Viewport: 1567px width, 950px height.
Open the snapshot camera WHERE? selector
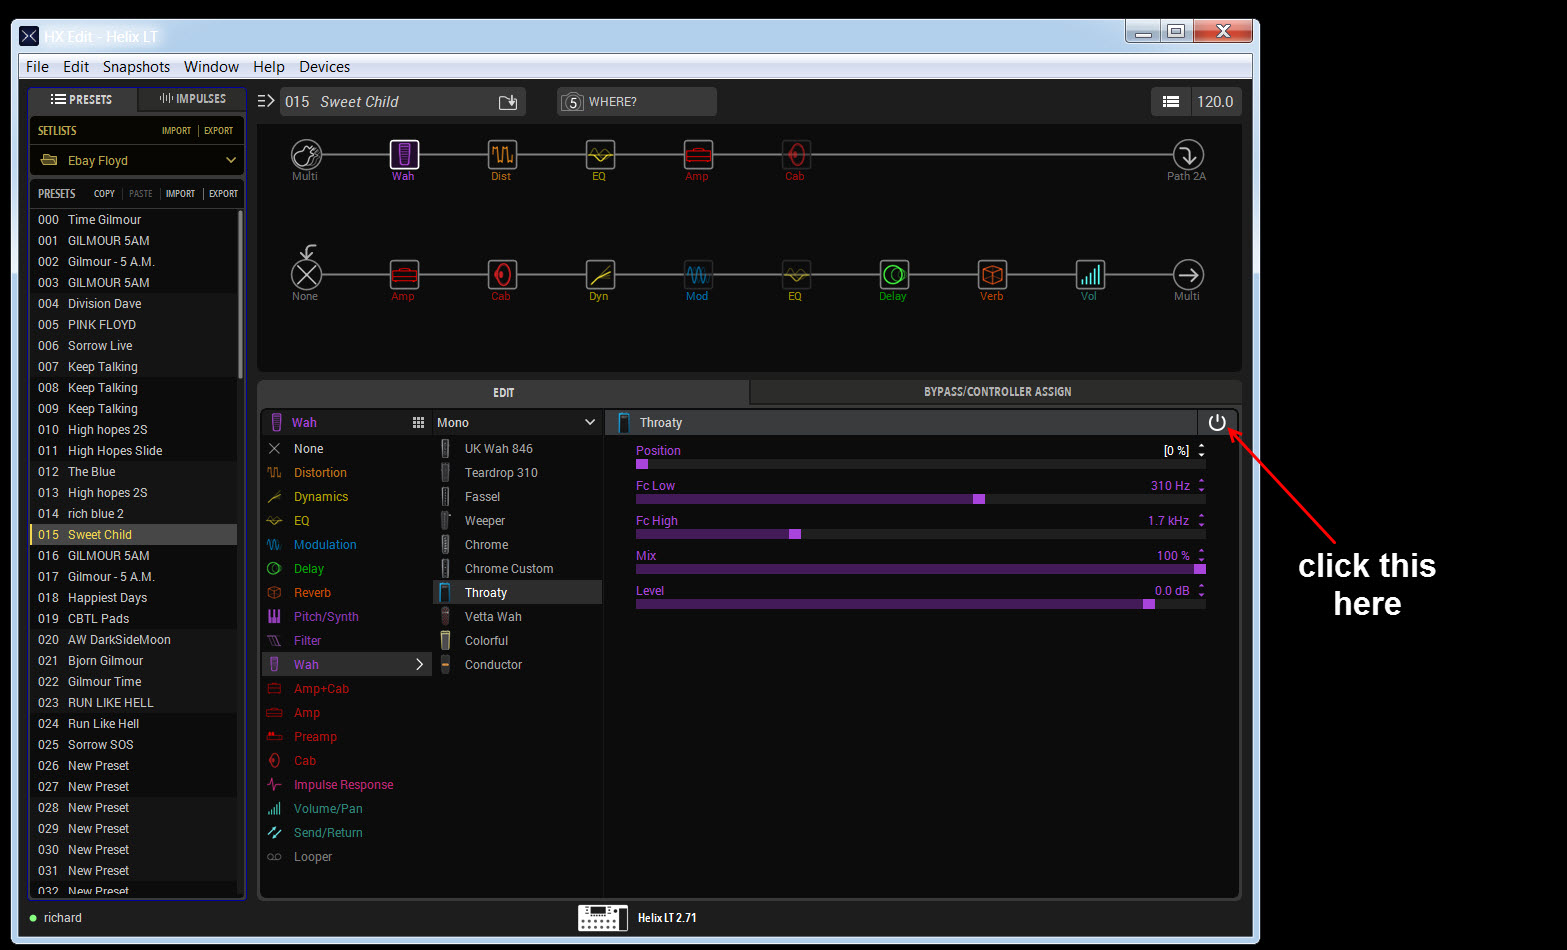tap(636, 102)
